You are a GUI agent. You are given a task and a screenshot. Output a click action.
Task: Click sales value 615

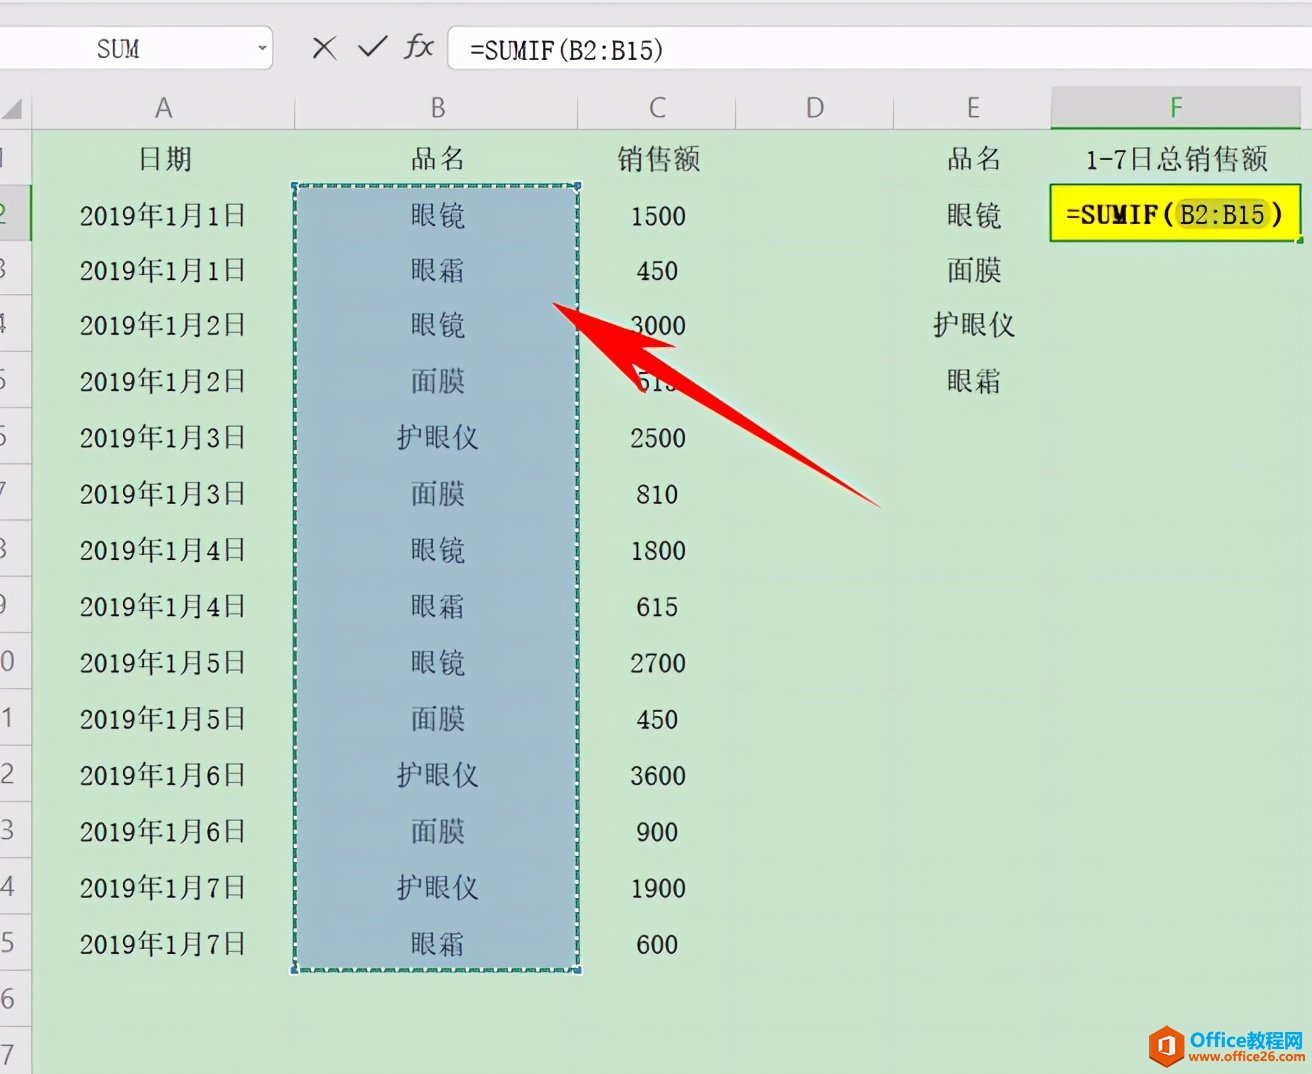pos(657,607)
